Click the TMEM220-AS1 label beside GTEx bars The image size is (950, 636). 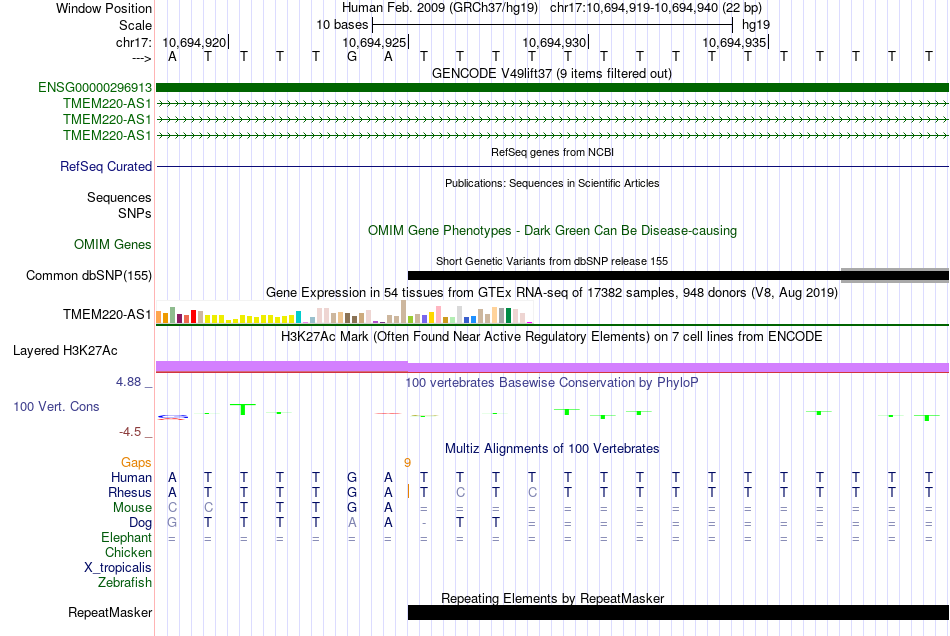[107, 314]
